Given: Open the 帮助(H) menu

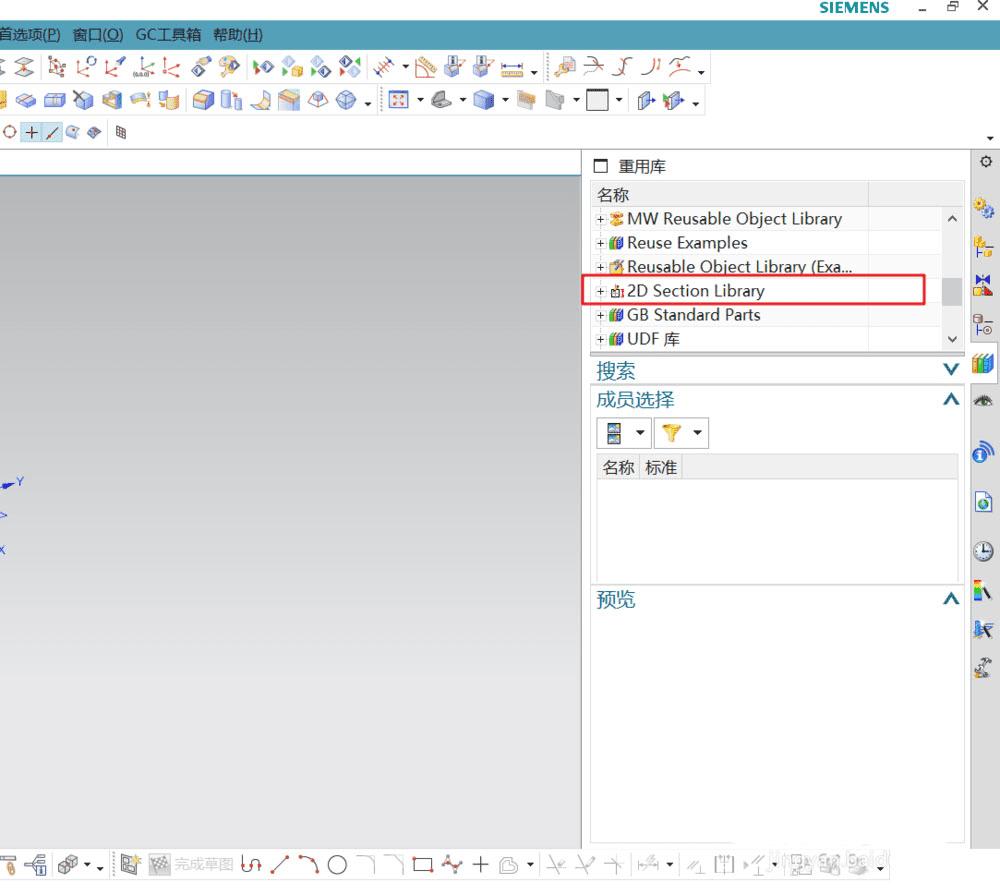Looking at the screenshot, I should pos(238,35).
